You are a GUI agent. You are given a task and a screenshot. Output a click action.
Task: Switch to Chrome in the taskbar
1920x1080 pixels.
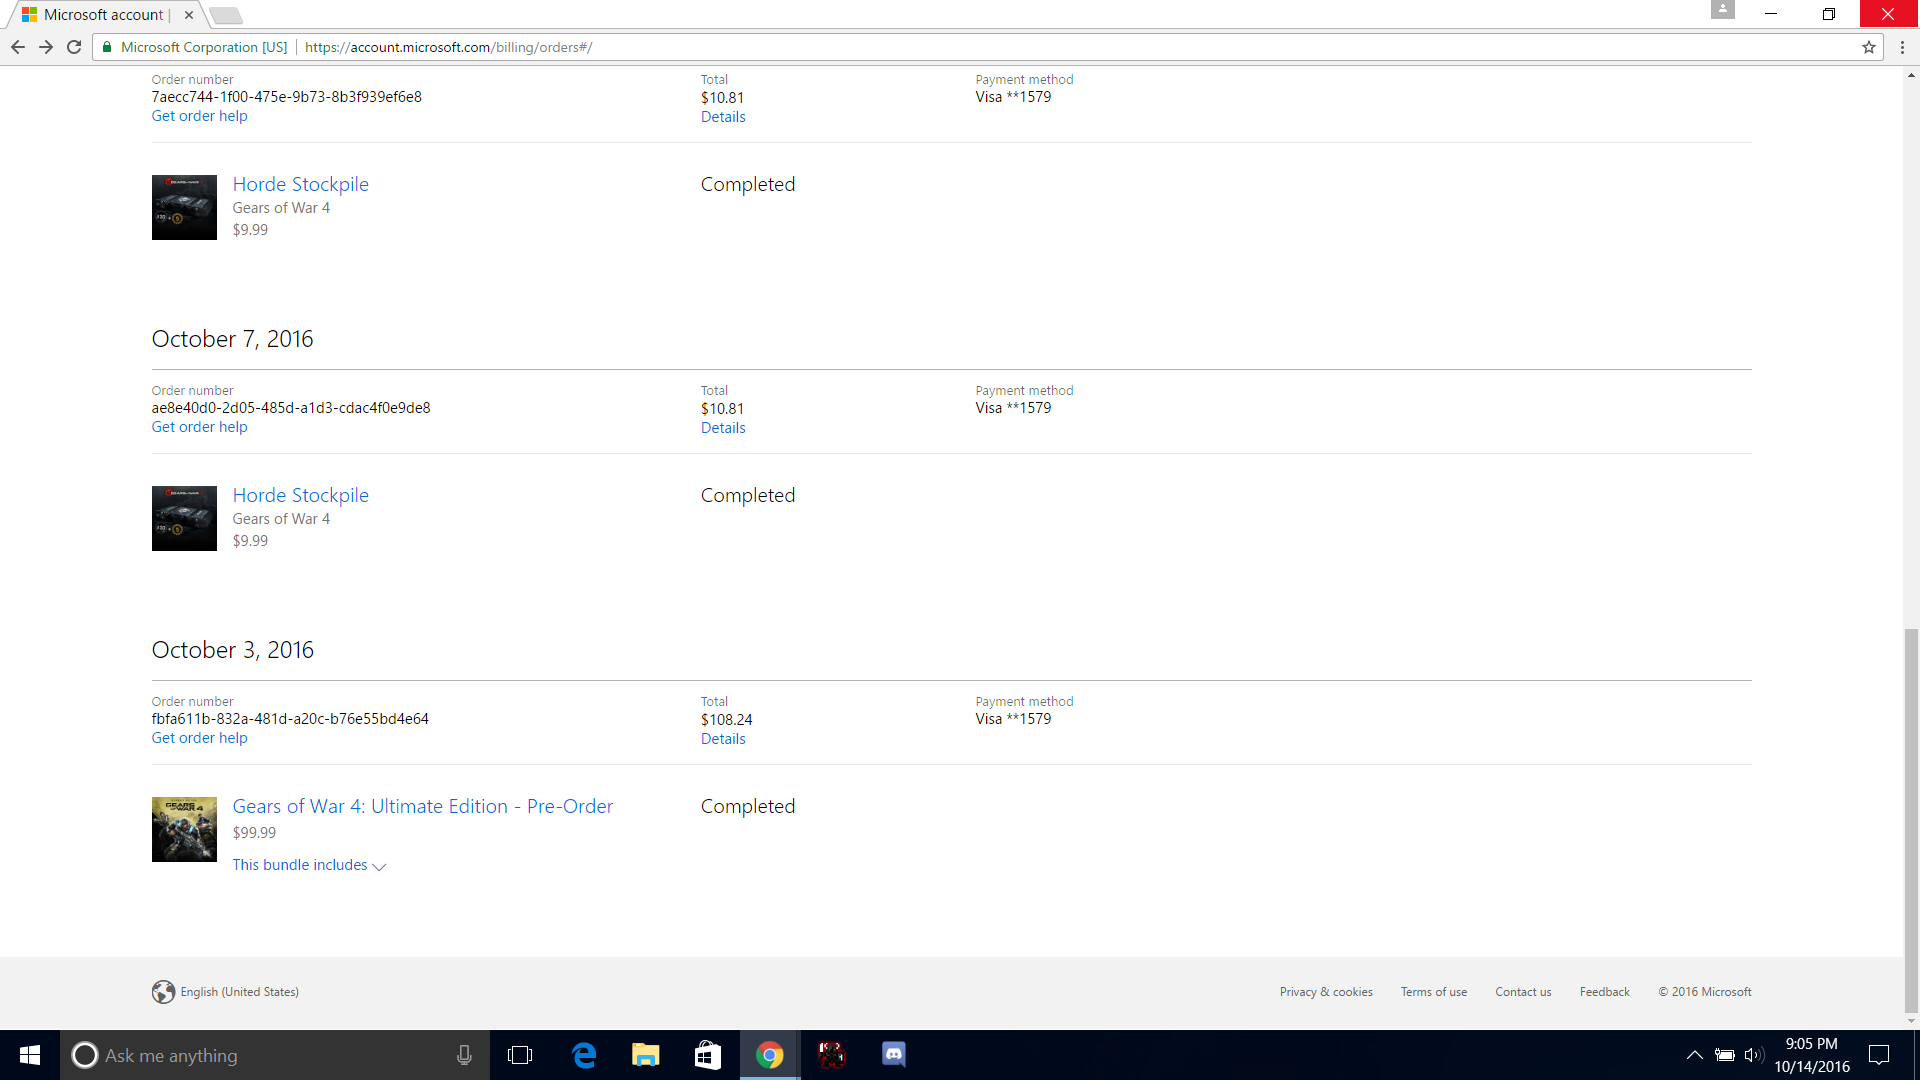coord(770,1055)
